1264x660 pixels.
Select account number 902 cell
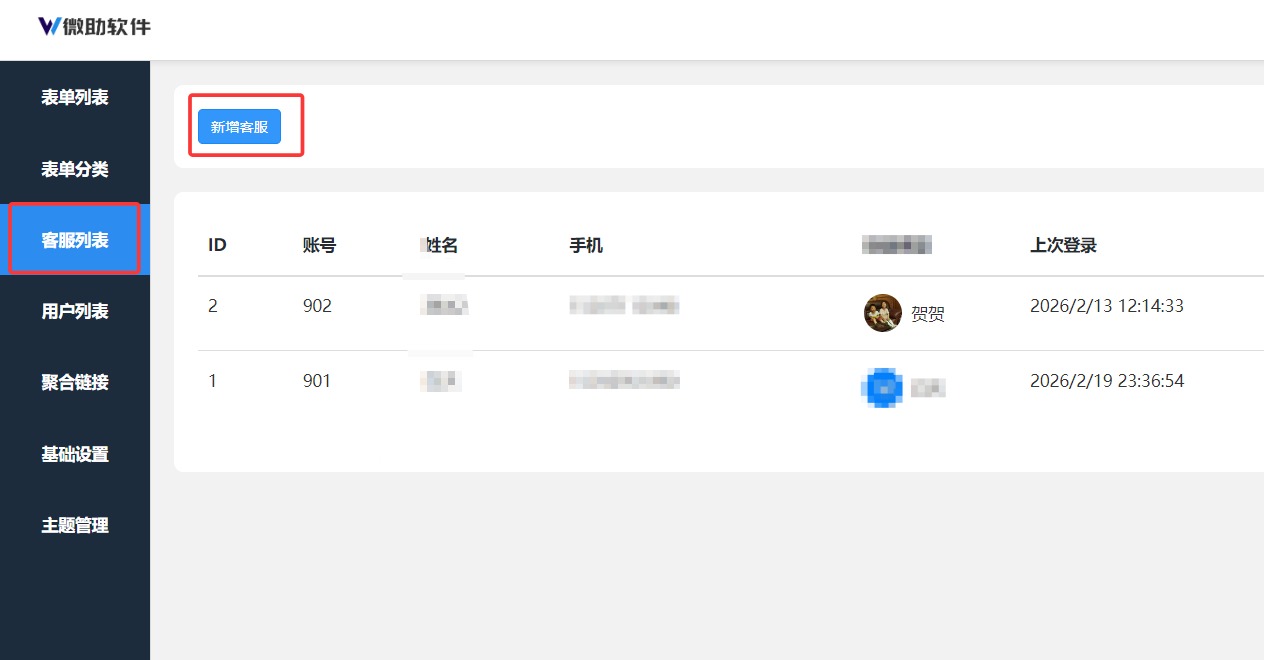point(317,306)
